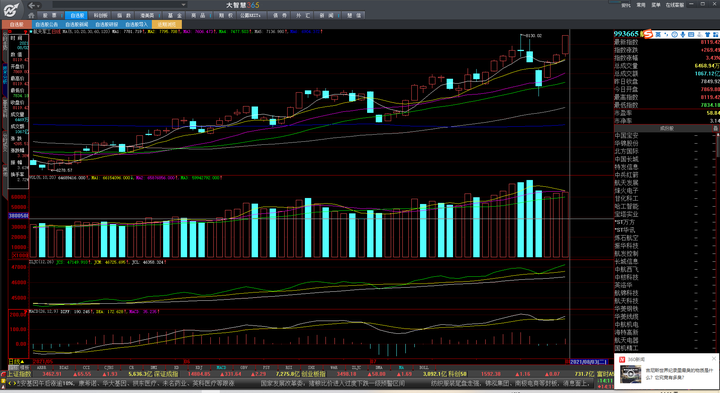
Task: Expand the 日线 period selector arrow
Action: click(22, 362)
